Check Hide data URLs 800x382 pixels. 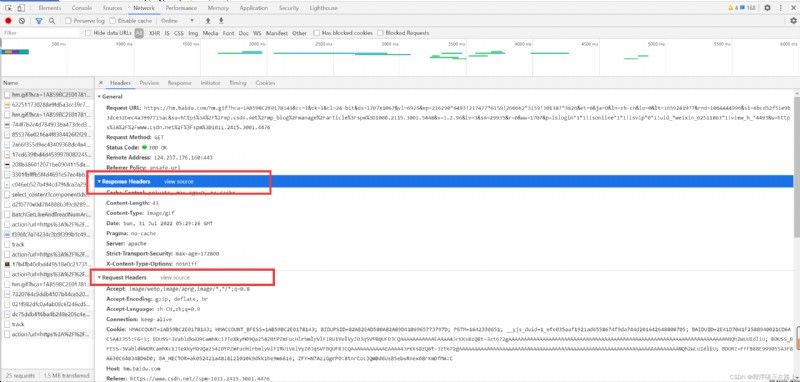89,33
